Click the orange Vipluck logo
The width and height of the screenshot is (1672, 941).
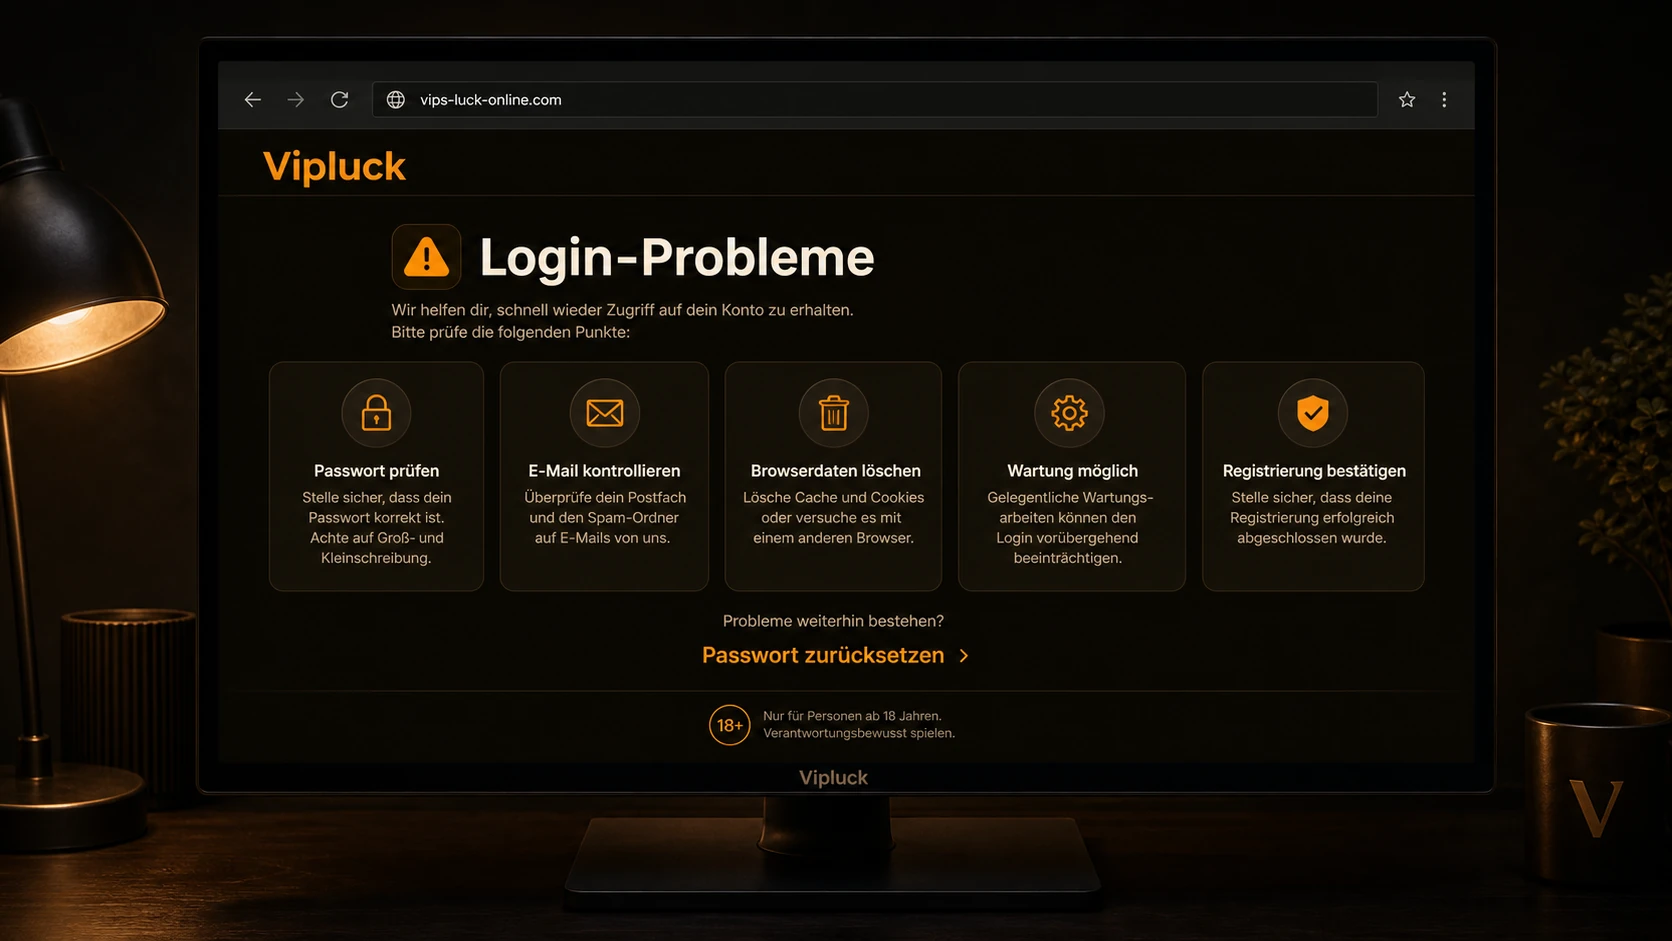tap(334, 166)
